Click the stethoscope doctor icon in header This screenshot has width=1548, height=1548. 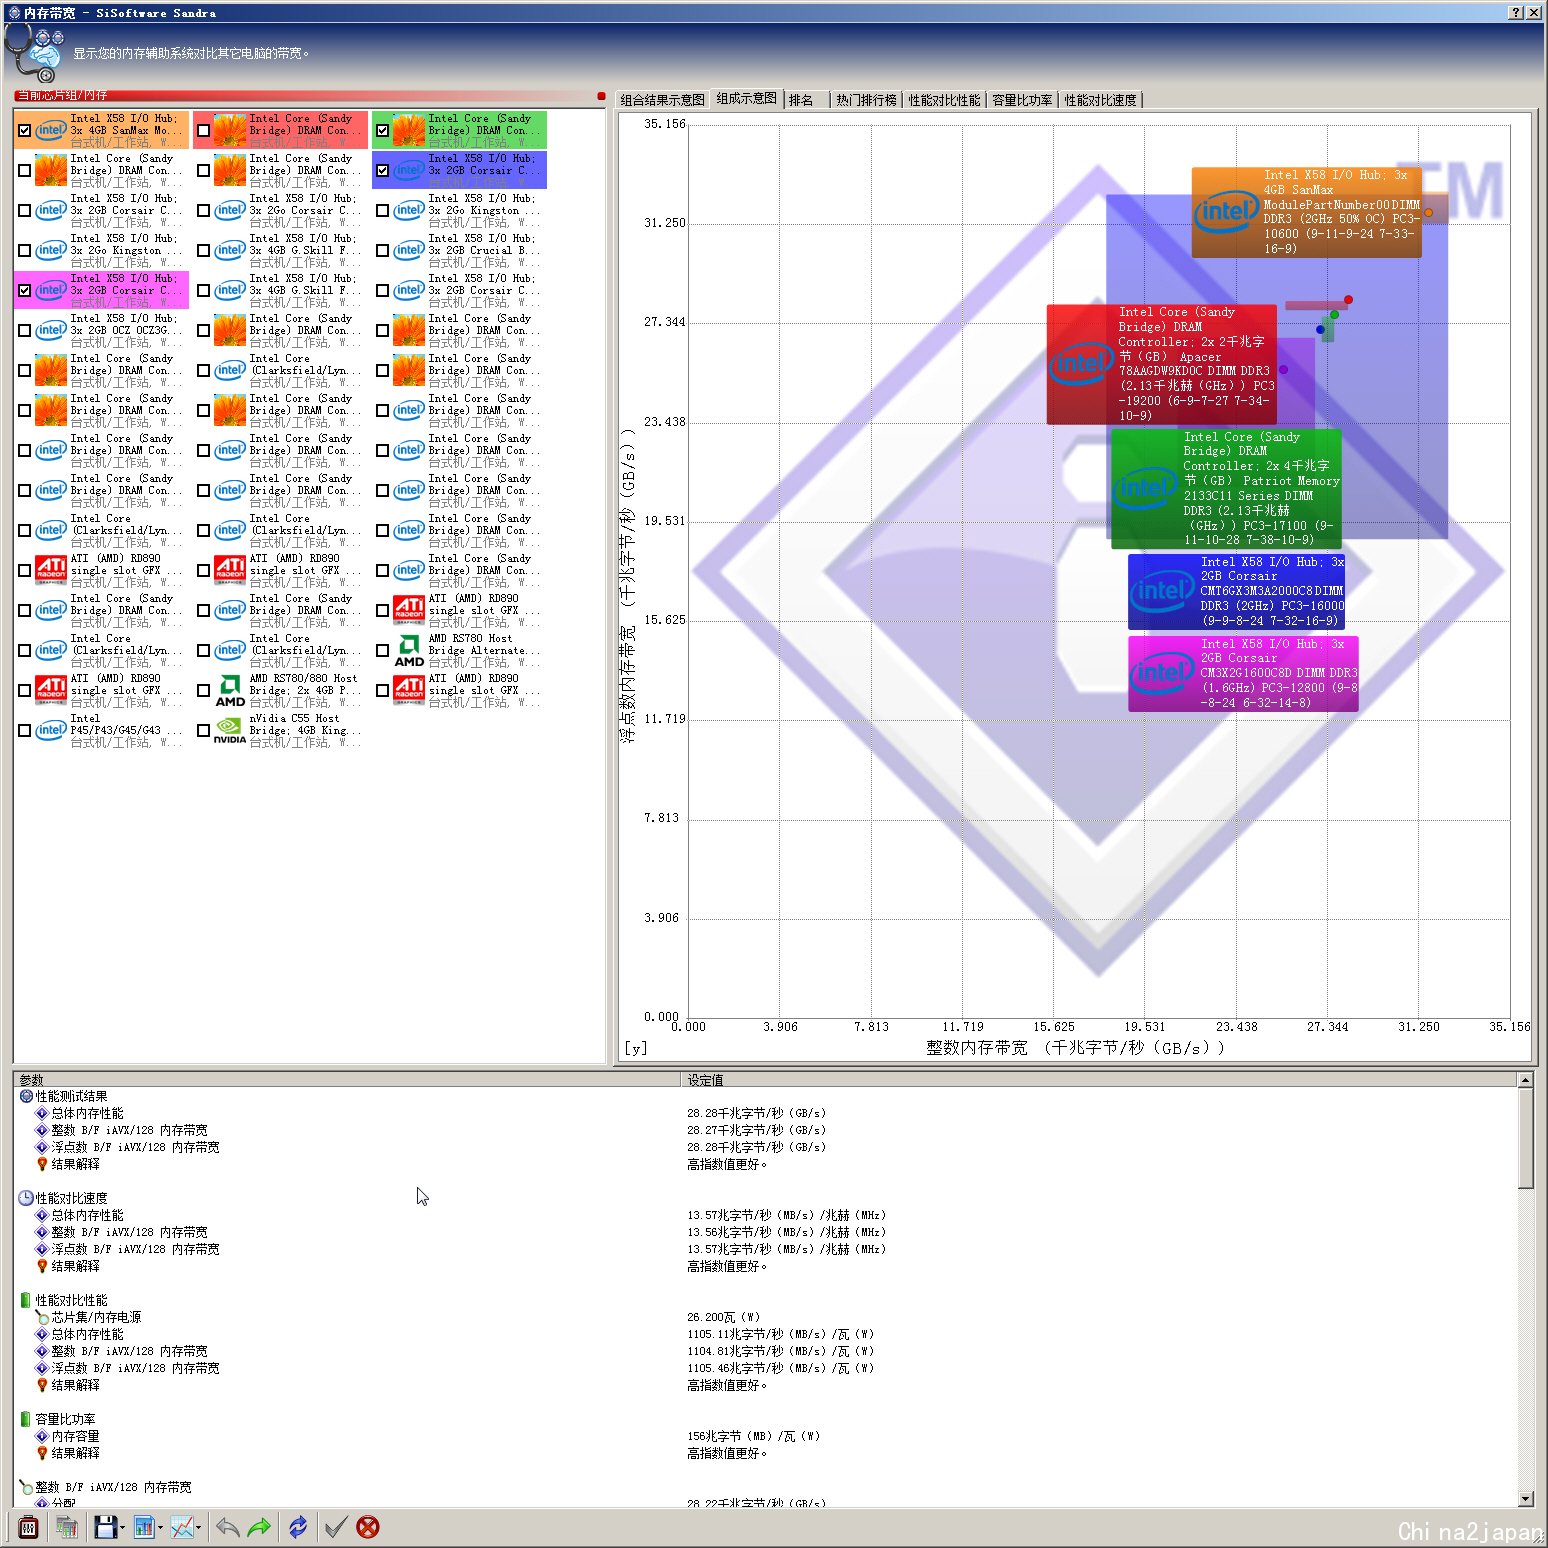click(33, 53)
